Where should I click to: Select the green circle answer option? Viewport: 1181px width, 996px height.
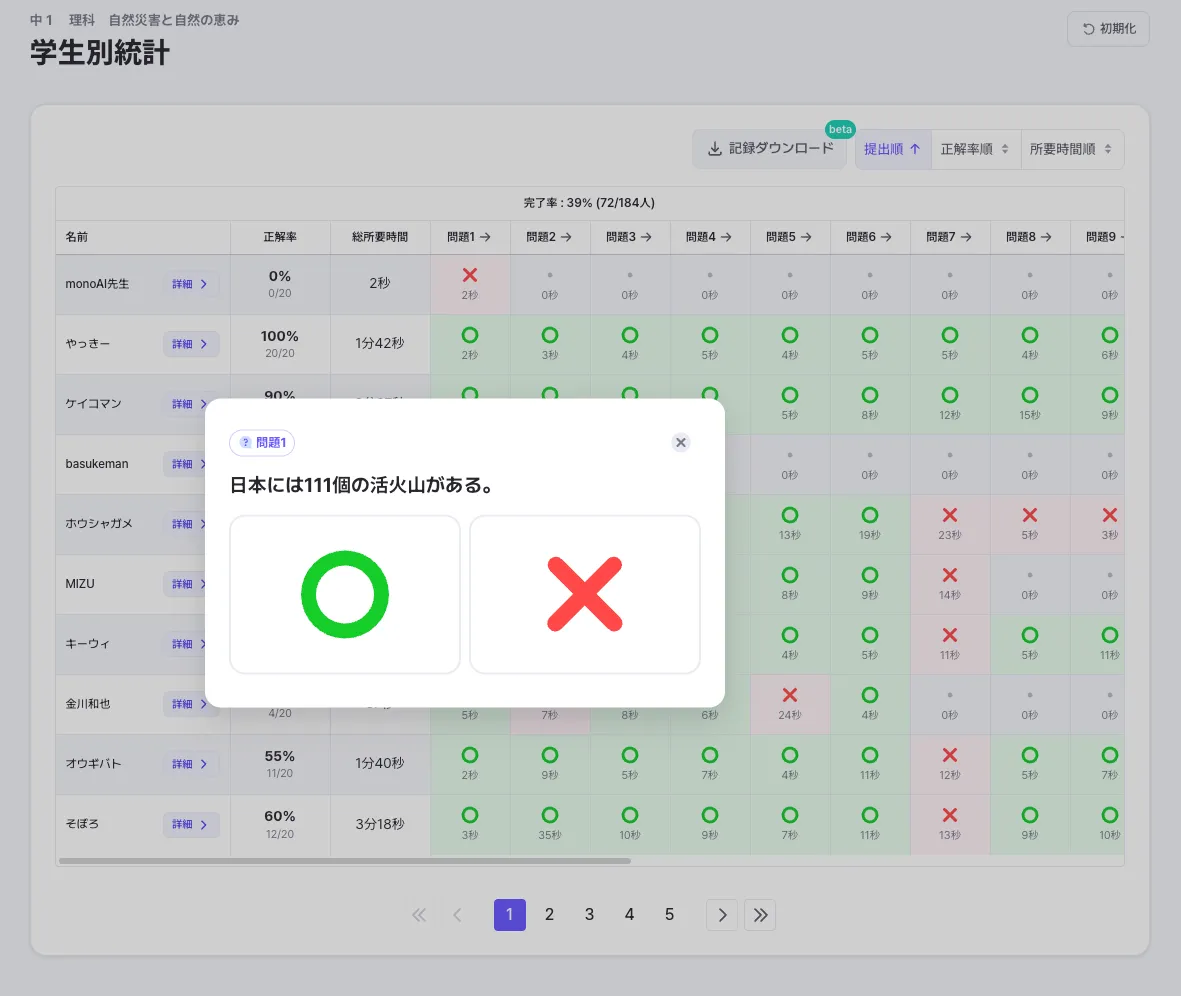click(x=345, y=594)
